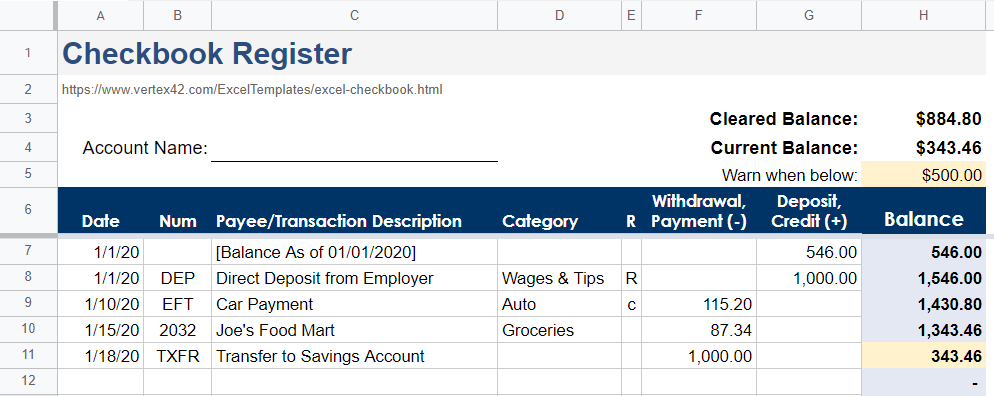Screen dimensions: 994x396
Task: Select column C header
Action: tap(354, 15)
